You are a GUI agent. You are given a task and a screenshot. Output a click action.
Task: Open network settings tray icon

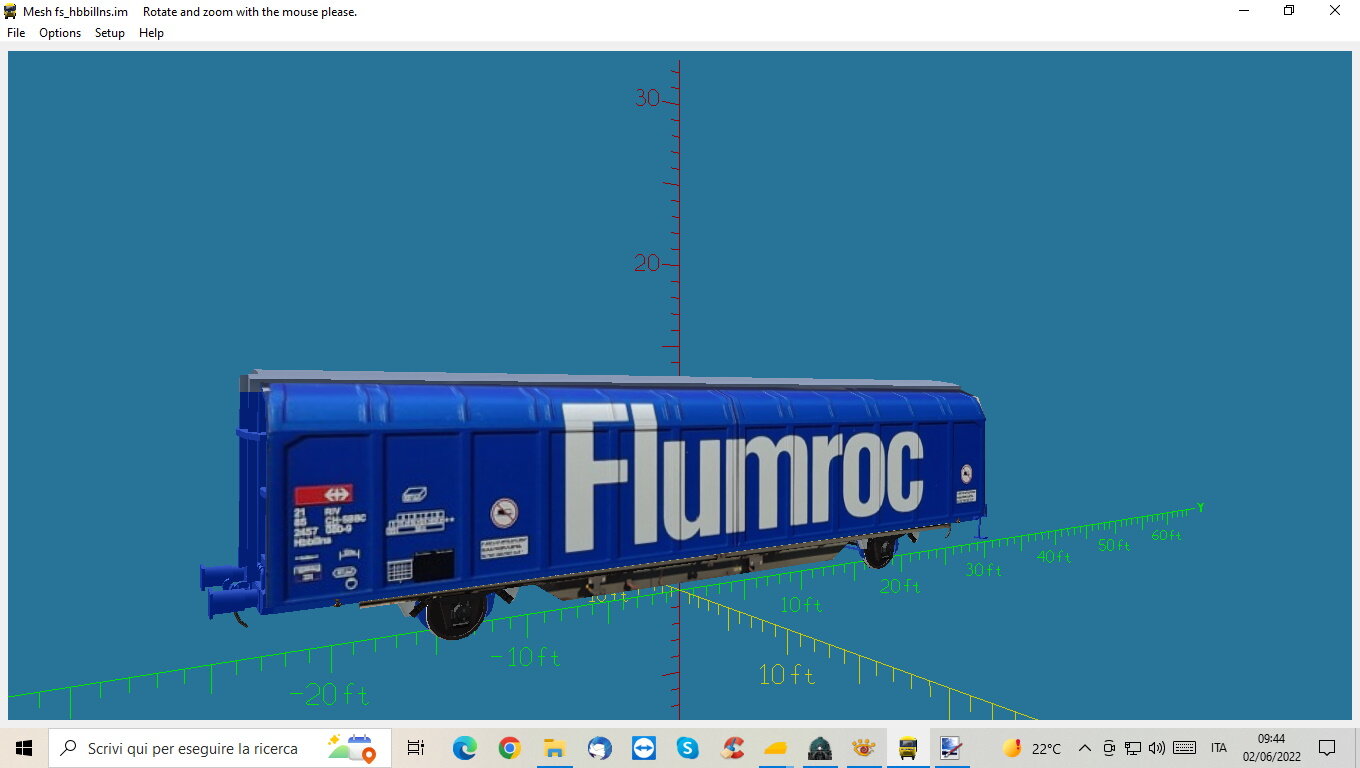click(1133, 748)
